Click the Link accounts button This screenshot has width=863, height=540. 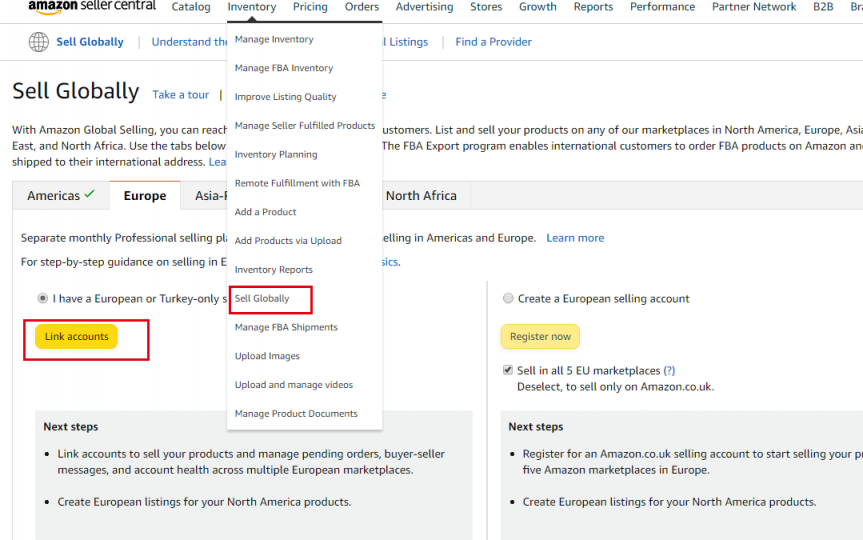[x=77, y=336]
